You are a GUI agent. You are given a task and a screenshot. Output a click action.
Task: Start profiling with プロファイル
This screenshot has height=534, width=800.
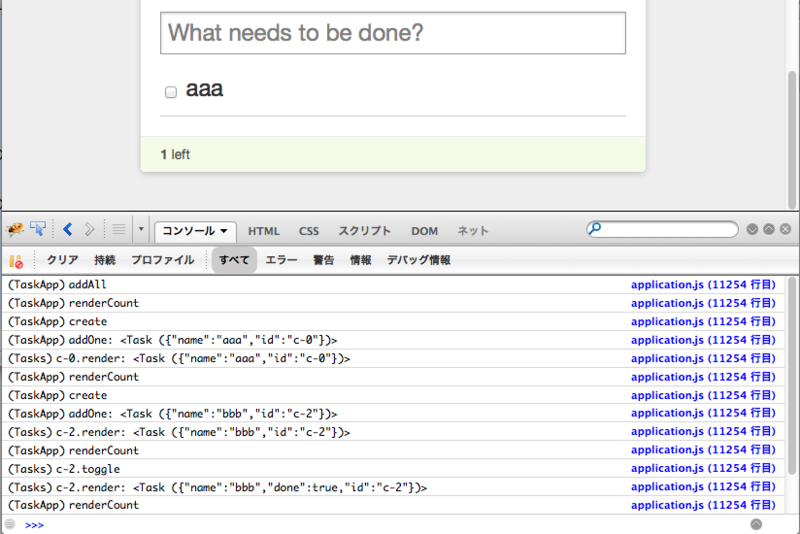point(163,260)
